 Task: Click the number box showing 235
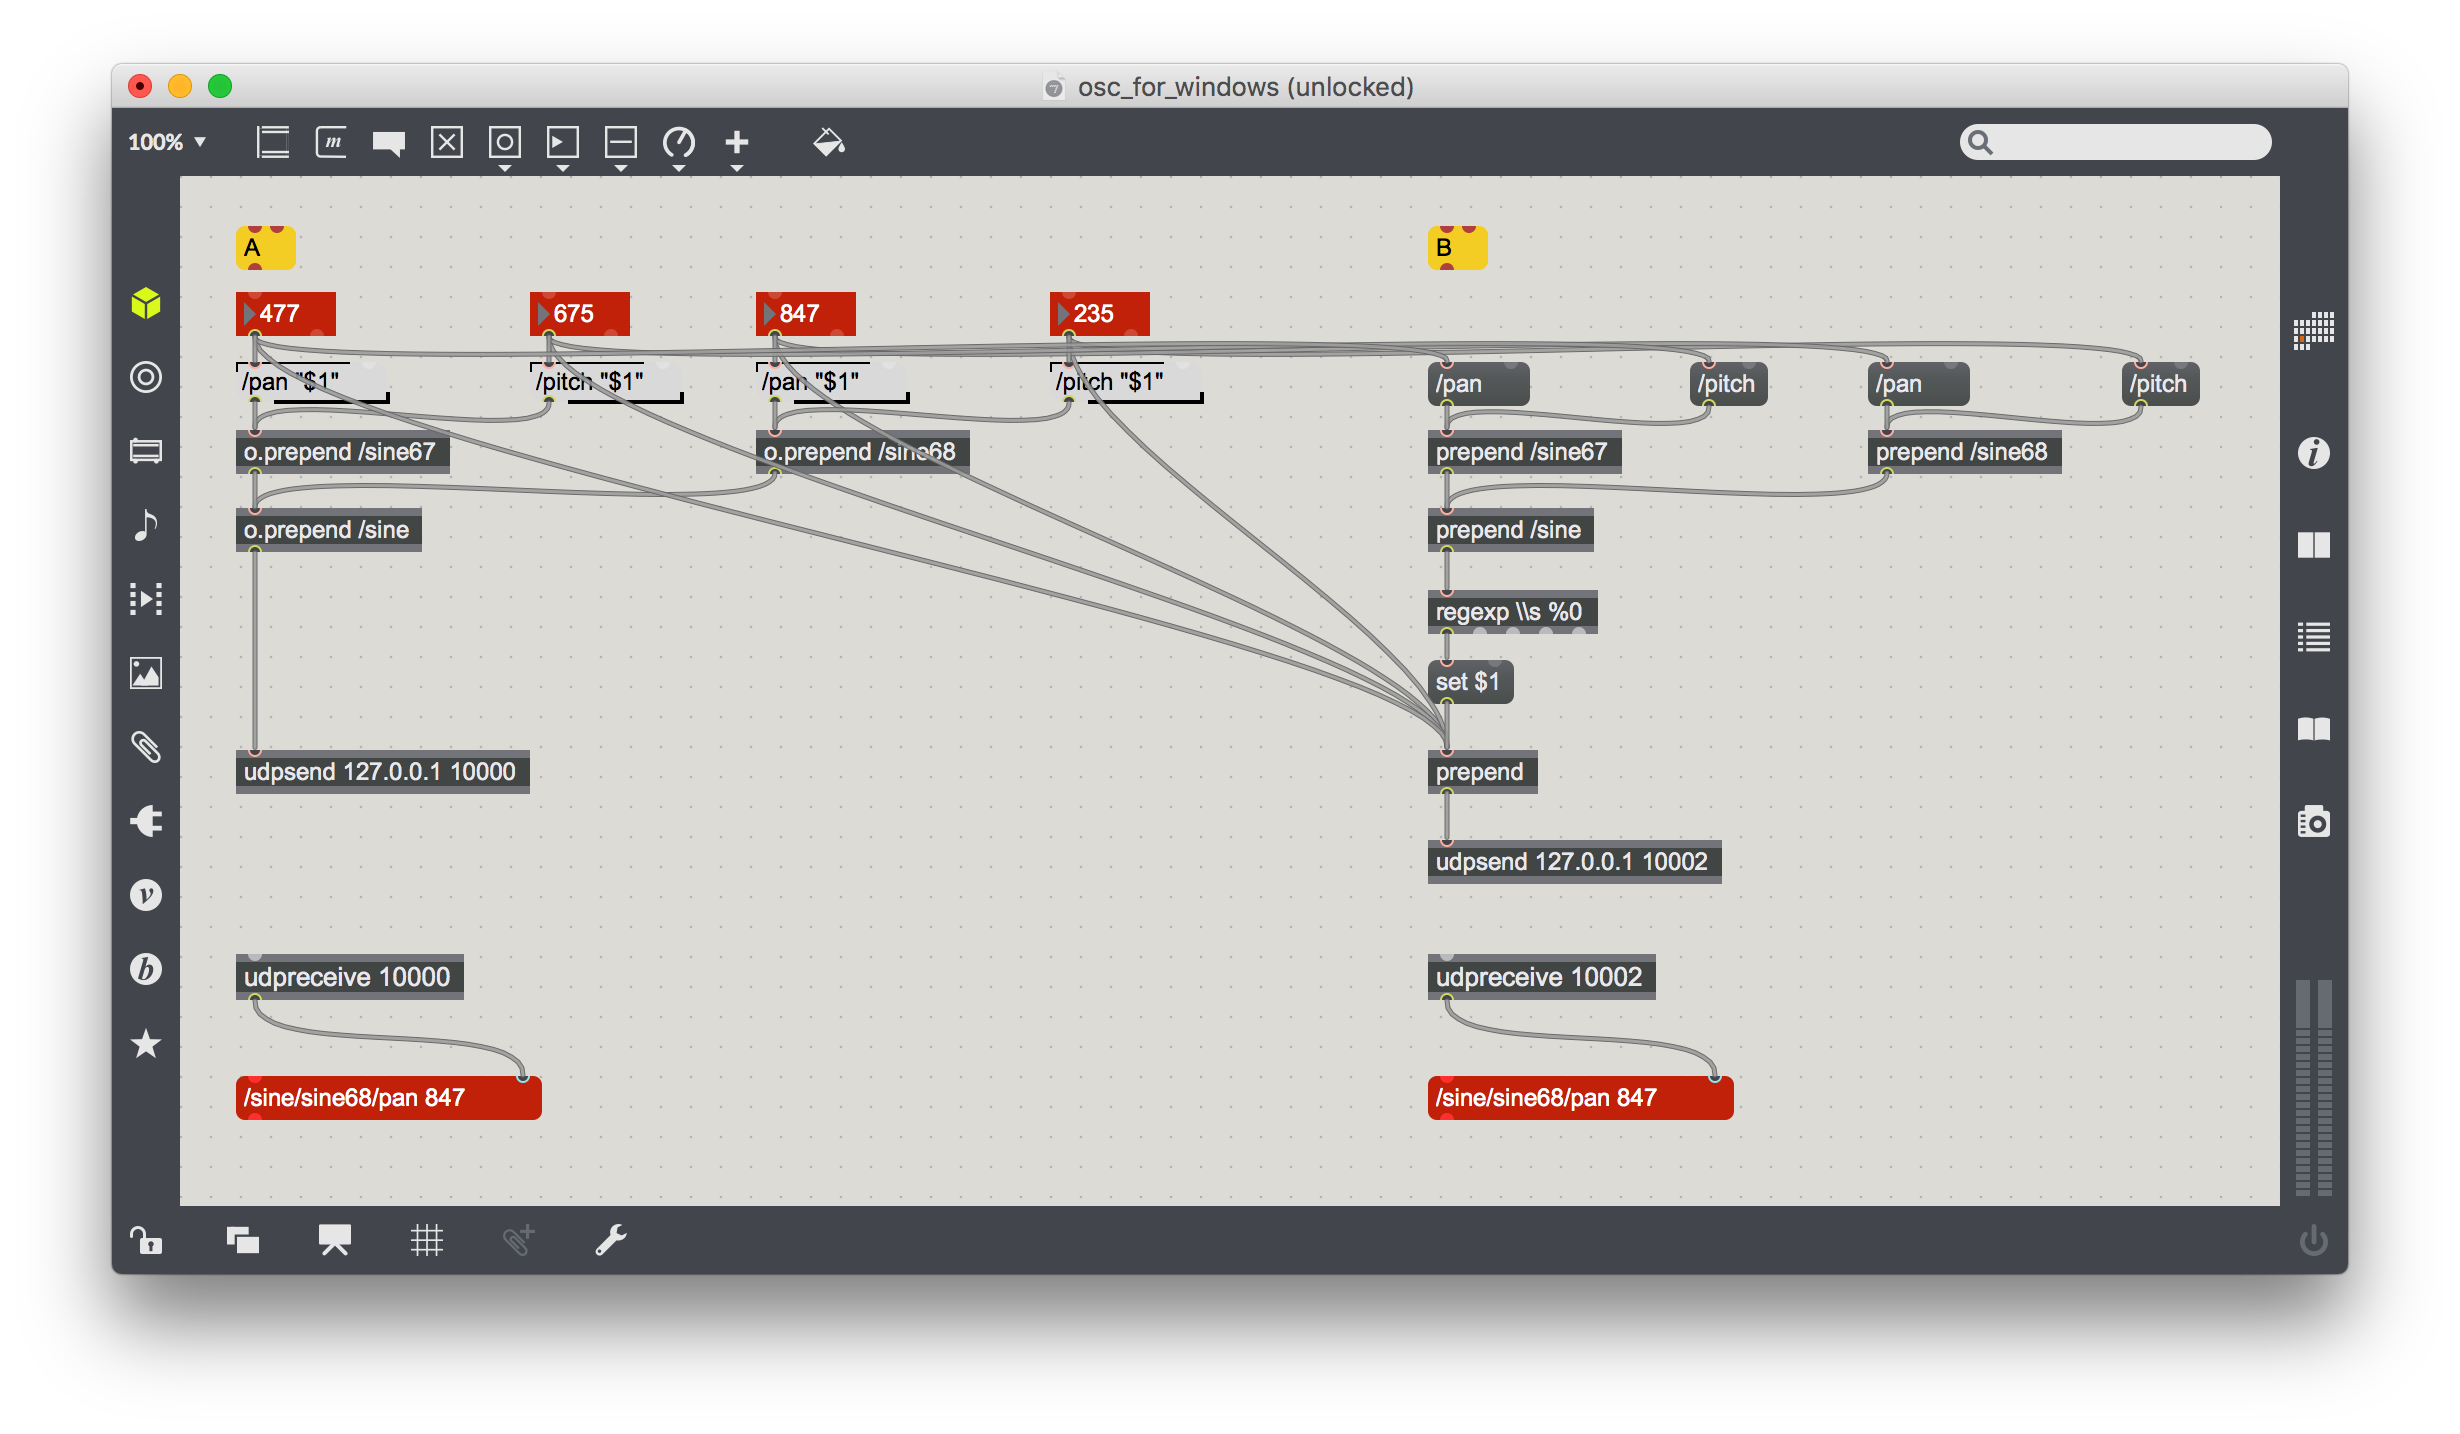pos(1100,314)
